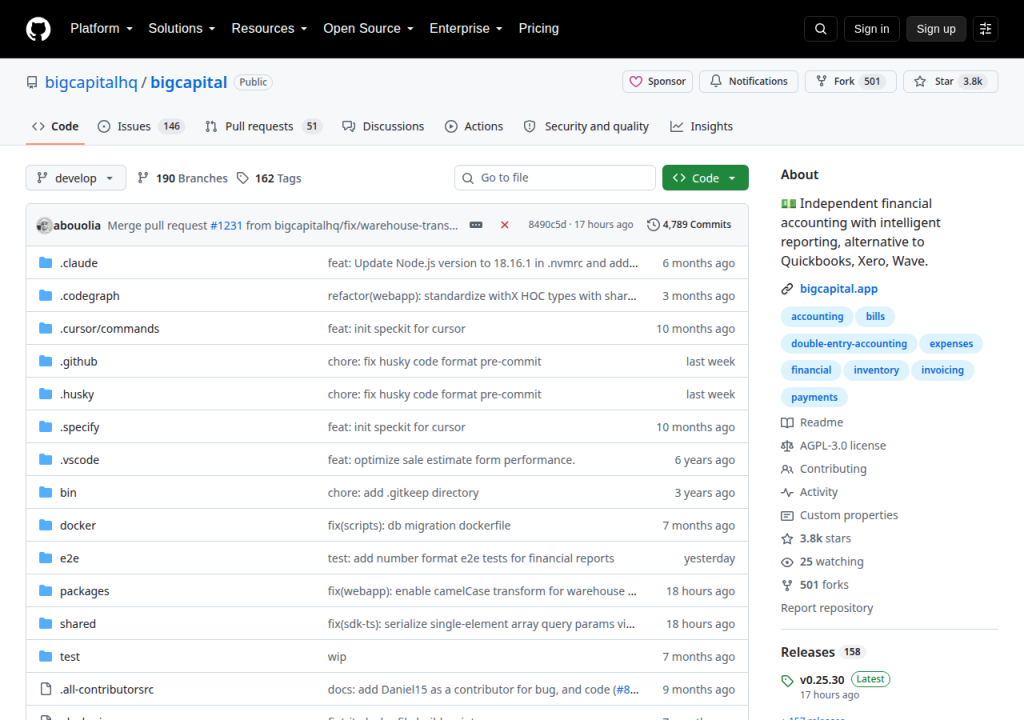The height and width of the screenshot is (720, 1024).
Task: Click the Readme book icon
Action: coord(787,423)
